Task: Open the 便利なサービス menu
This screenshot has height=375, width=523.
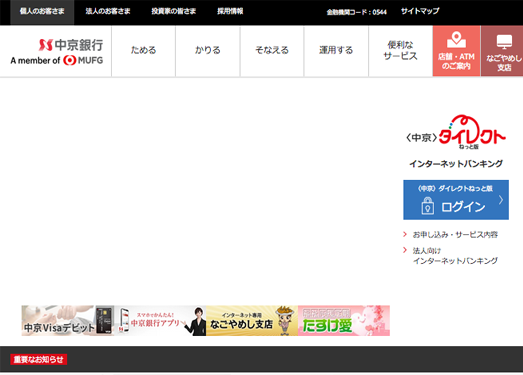Action: (401, 51)
